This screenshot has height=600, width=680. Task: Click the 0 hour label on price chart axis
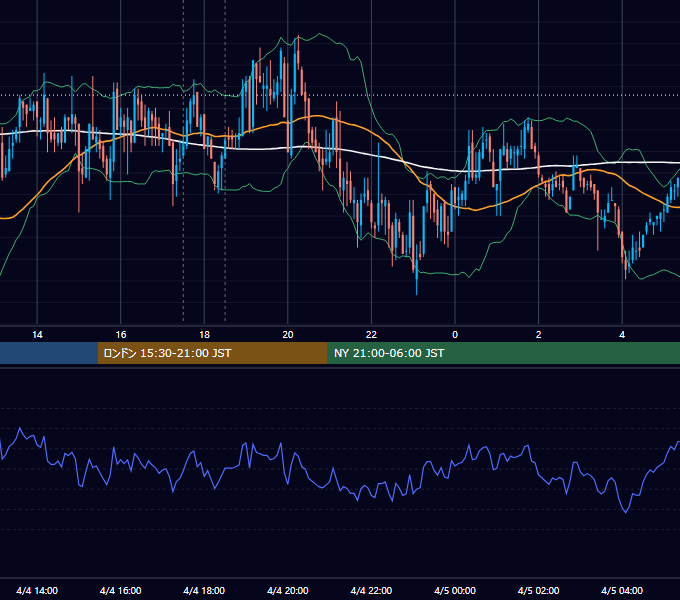click(x=455, y=335)
